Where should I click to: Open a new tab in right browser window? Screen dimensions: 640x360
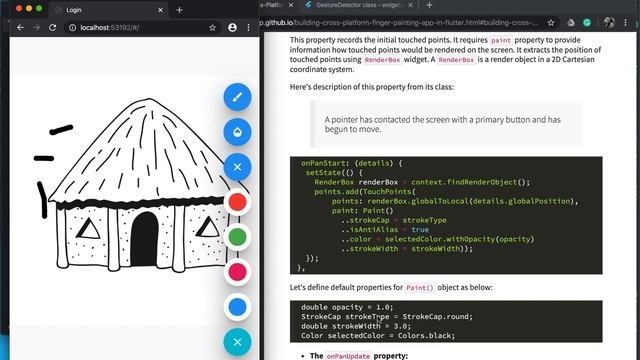point(429,5)
